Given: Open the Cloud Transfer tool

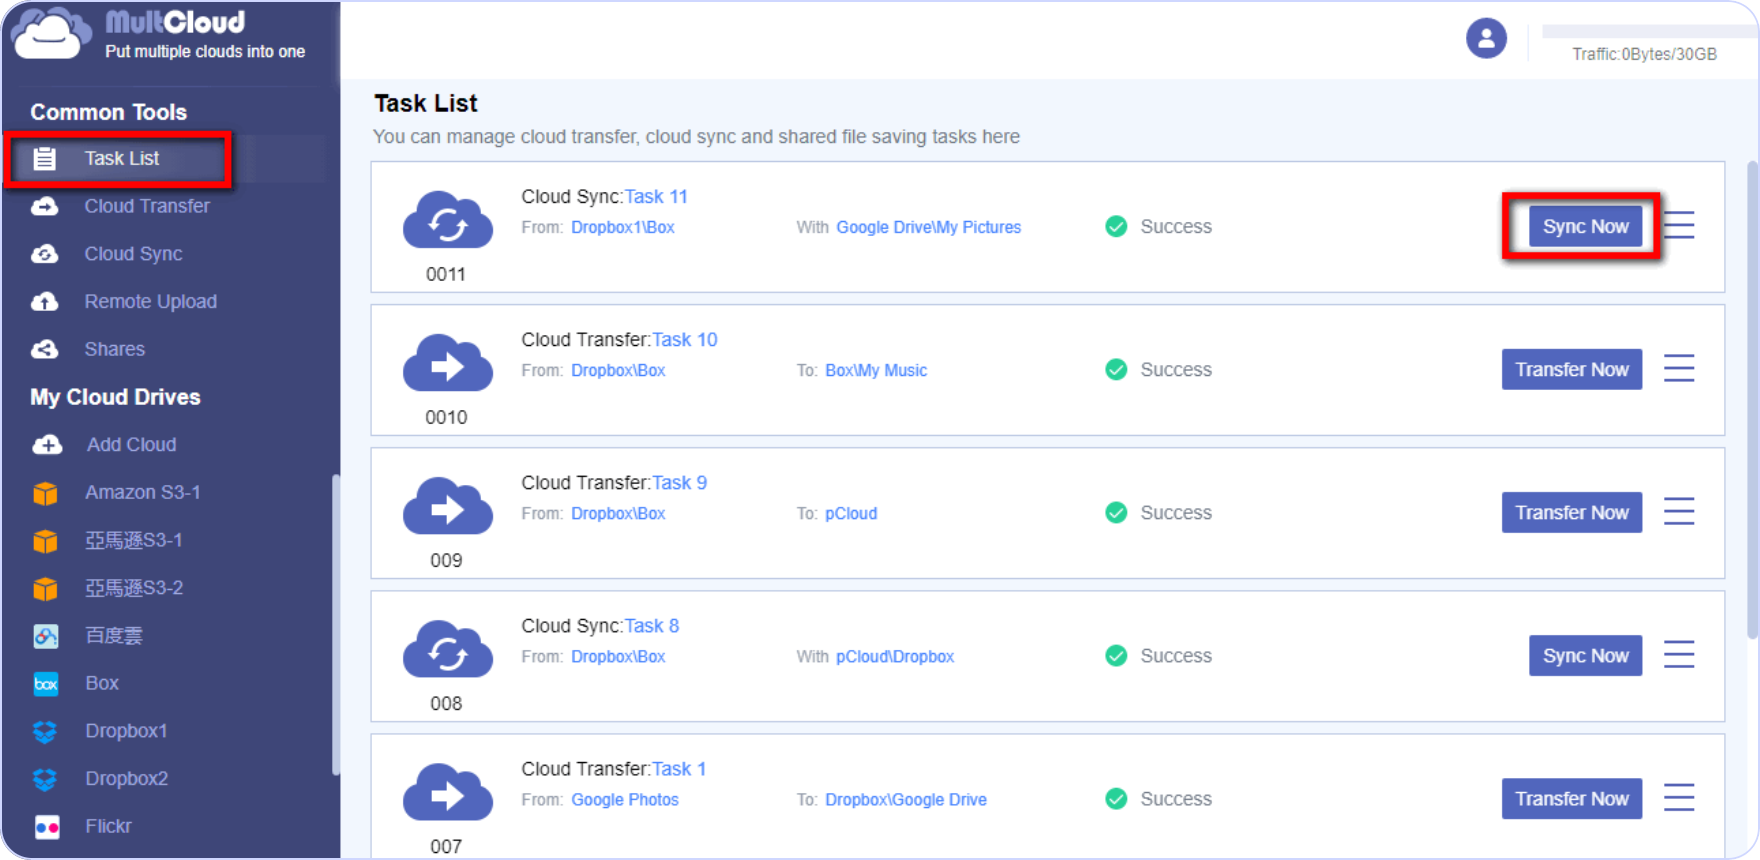Looking at the screenshot, I should (147, 206).
